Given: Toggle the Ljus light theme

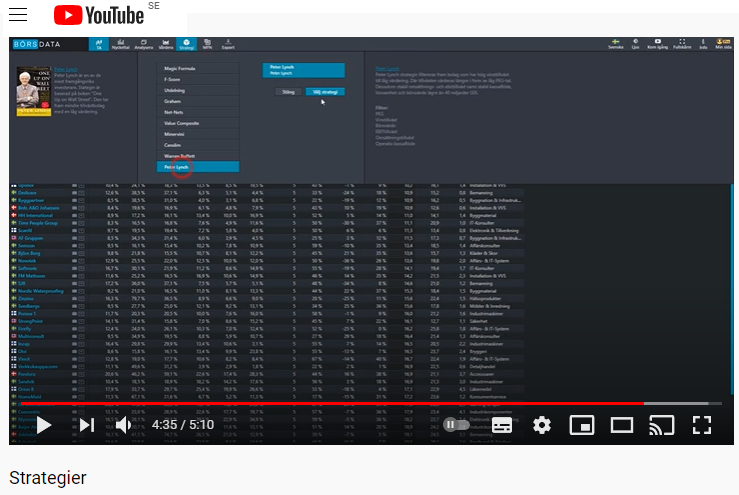Looking at the screenshot, I should (635, 44).
